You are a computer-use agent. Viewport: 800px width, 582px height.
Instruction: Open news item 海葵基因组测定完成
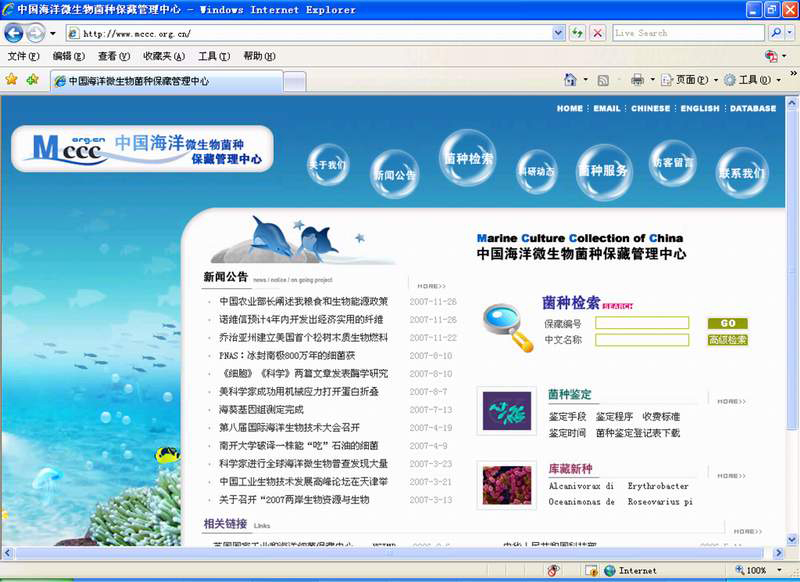point(261,410)
